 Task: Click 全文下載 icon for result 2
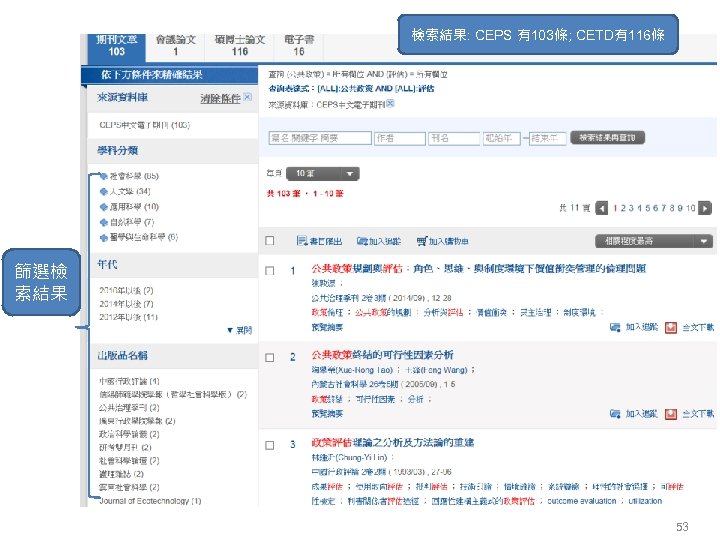(x=671, y=414)
